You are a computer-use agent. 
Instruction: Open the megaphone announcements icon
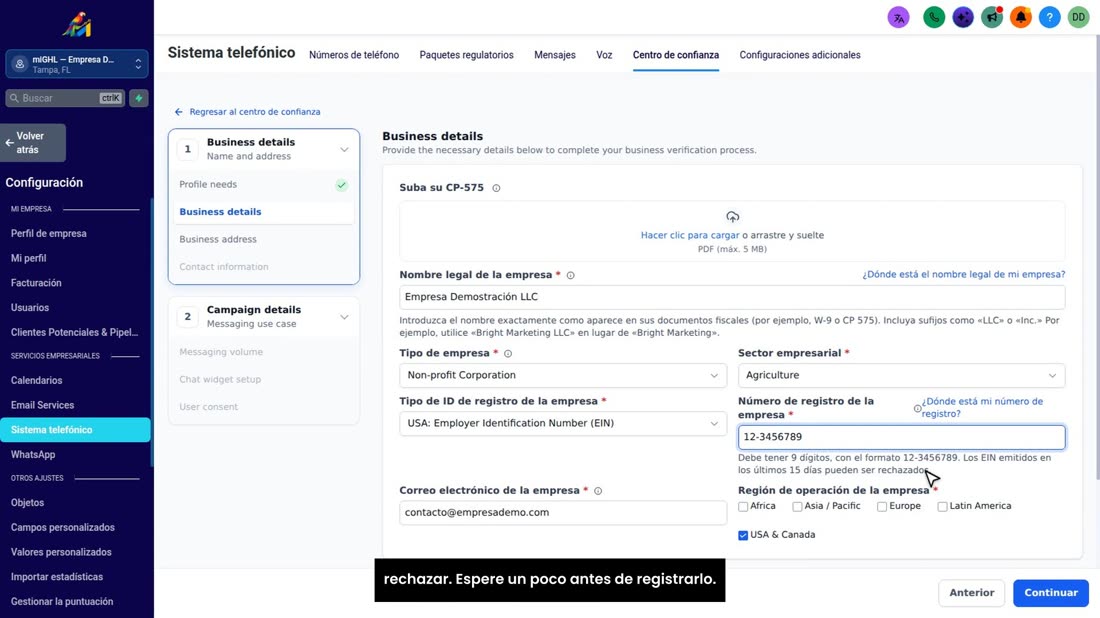(x=992, y=18)
